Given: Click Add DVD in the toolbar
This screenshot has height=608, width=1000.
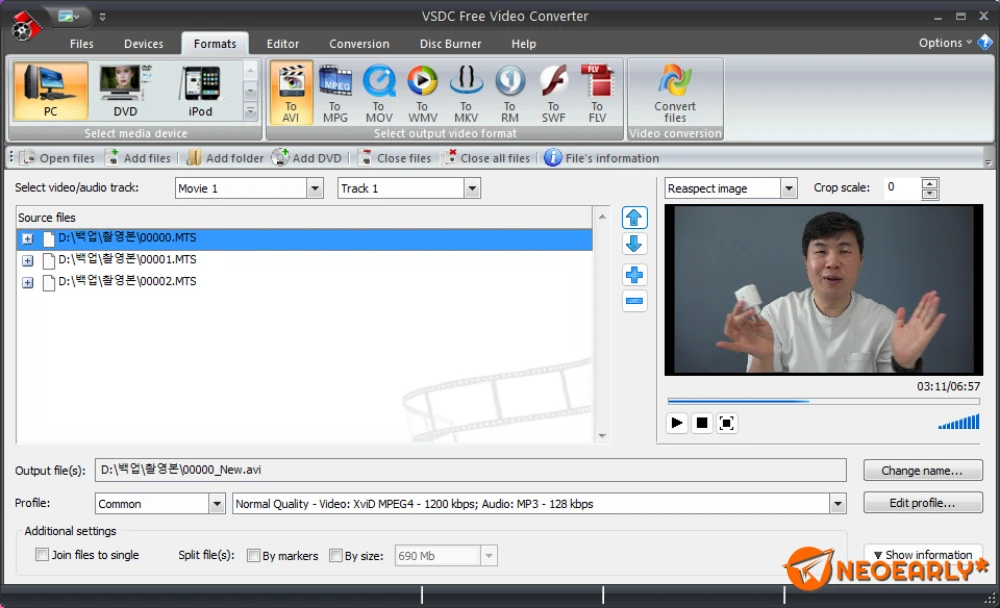Looking at the screenshot, I should click(307, 158).
